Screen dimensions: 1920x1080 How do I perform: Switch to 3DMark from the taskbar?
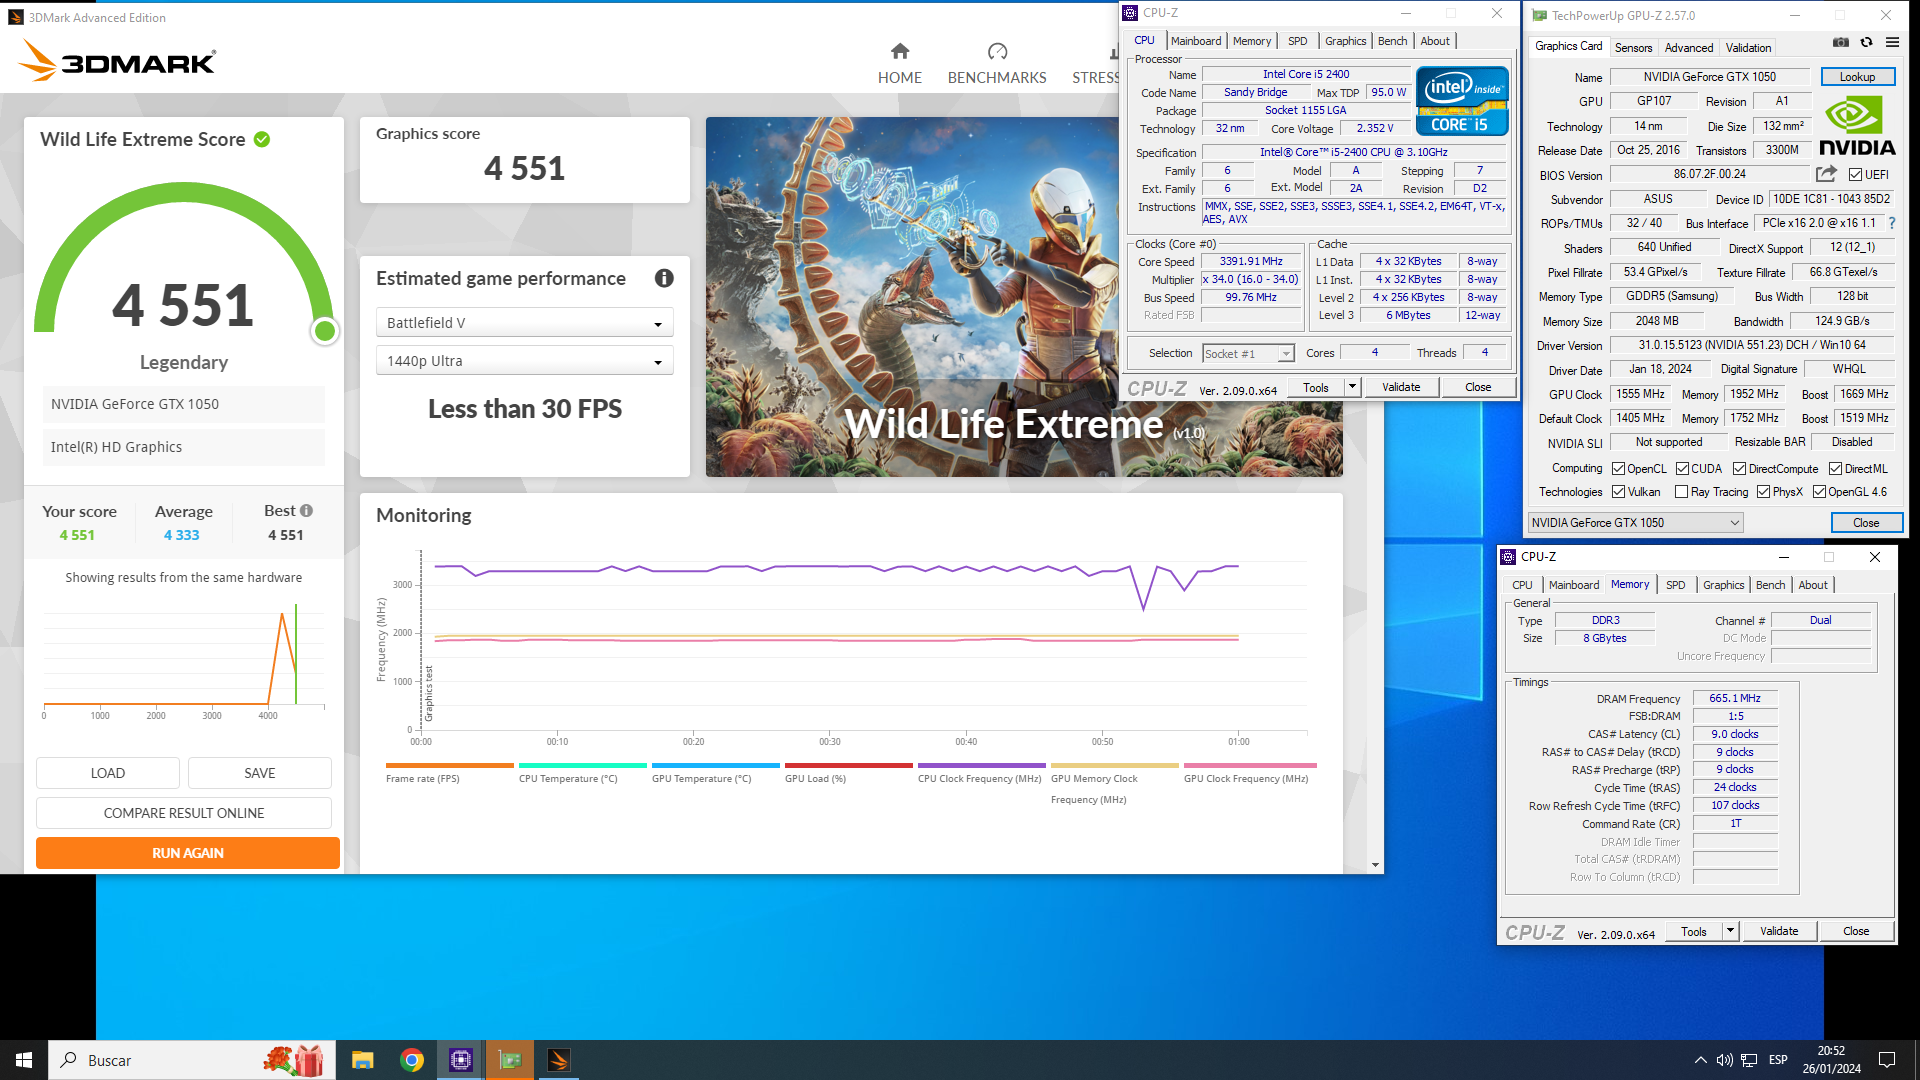(559, 1060)
